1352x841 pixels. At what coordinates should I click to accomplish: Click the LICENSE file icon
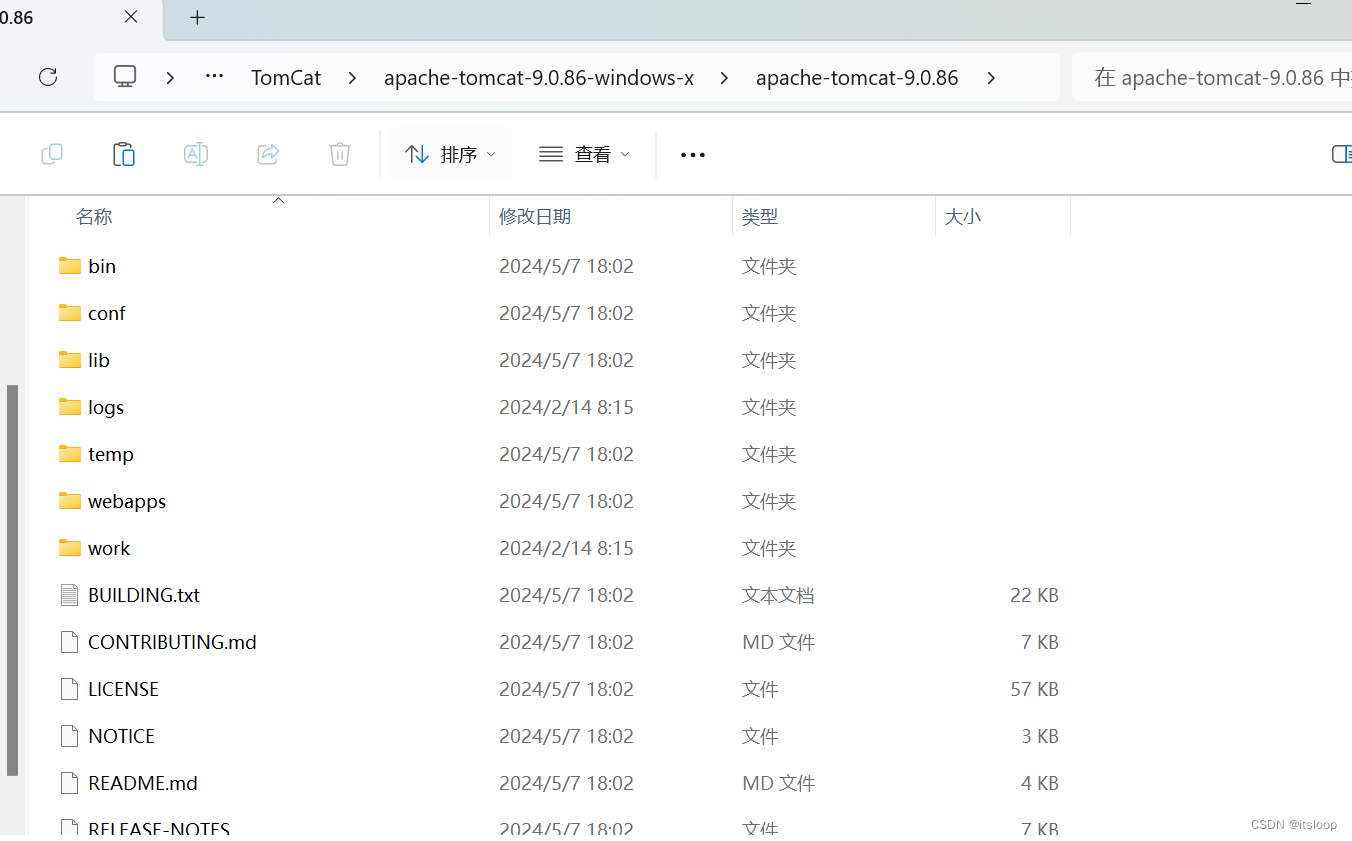[x=69, y=689]
